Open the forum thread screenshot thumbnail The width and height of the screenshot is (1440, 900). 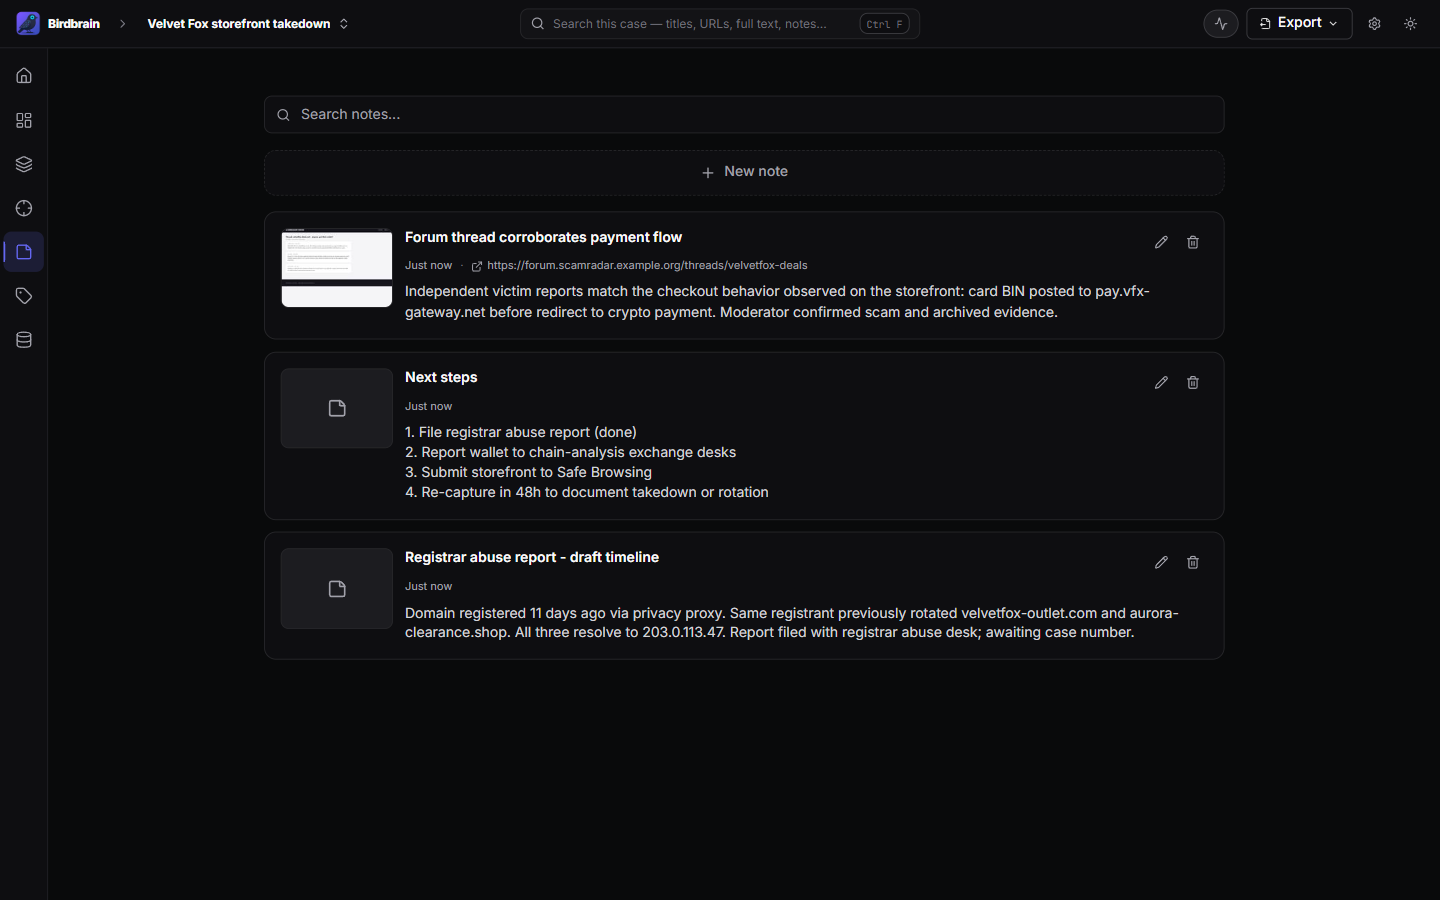click(x=337, y=268)
